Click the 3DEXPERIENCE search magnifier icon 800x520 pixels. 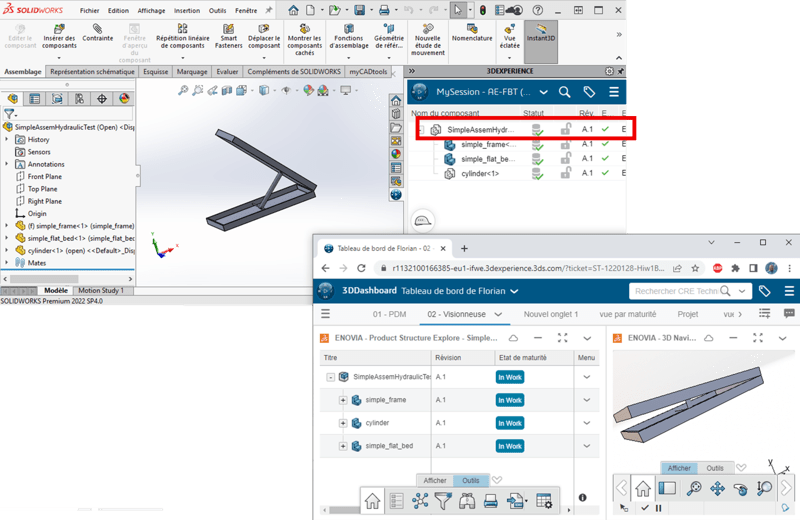point(564,92)
